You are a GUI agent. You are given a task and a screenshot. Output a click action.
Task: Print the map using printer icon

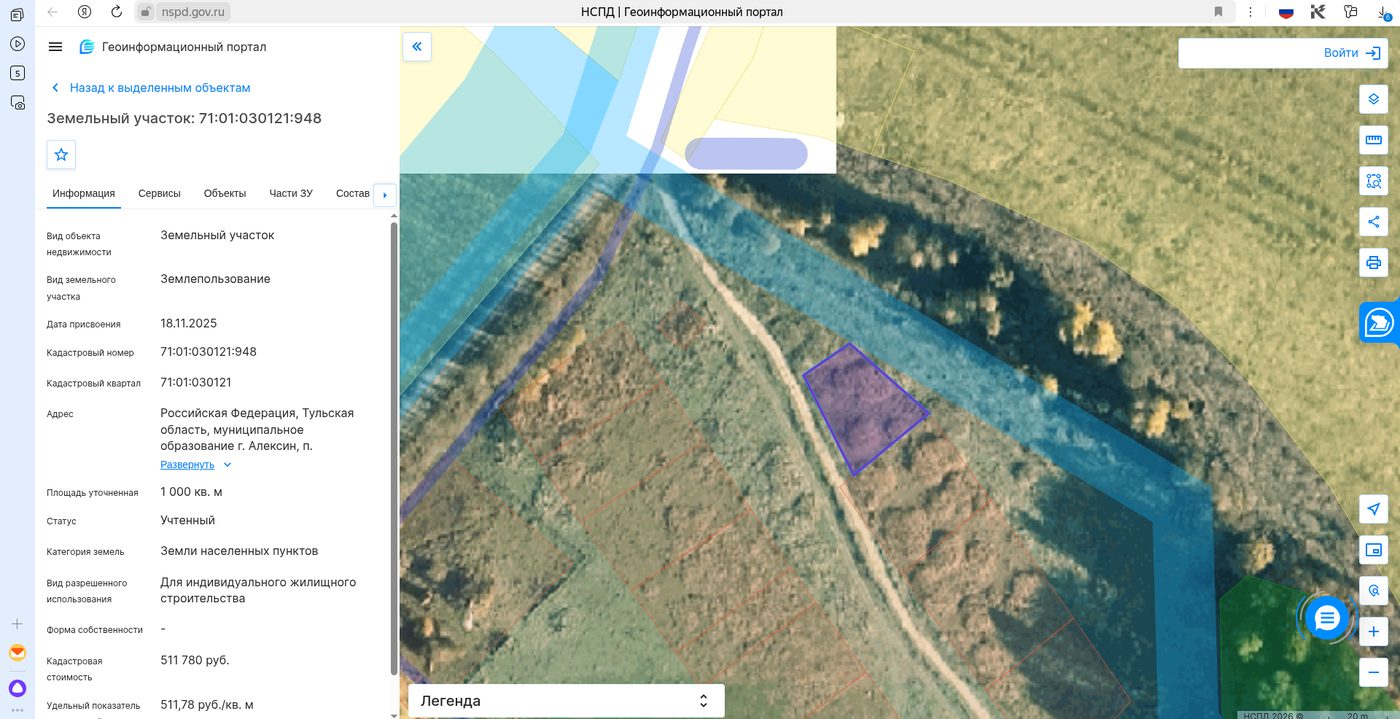pos(1374,263)
